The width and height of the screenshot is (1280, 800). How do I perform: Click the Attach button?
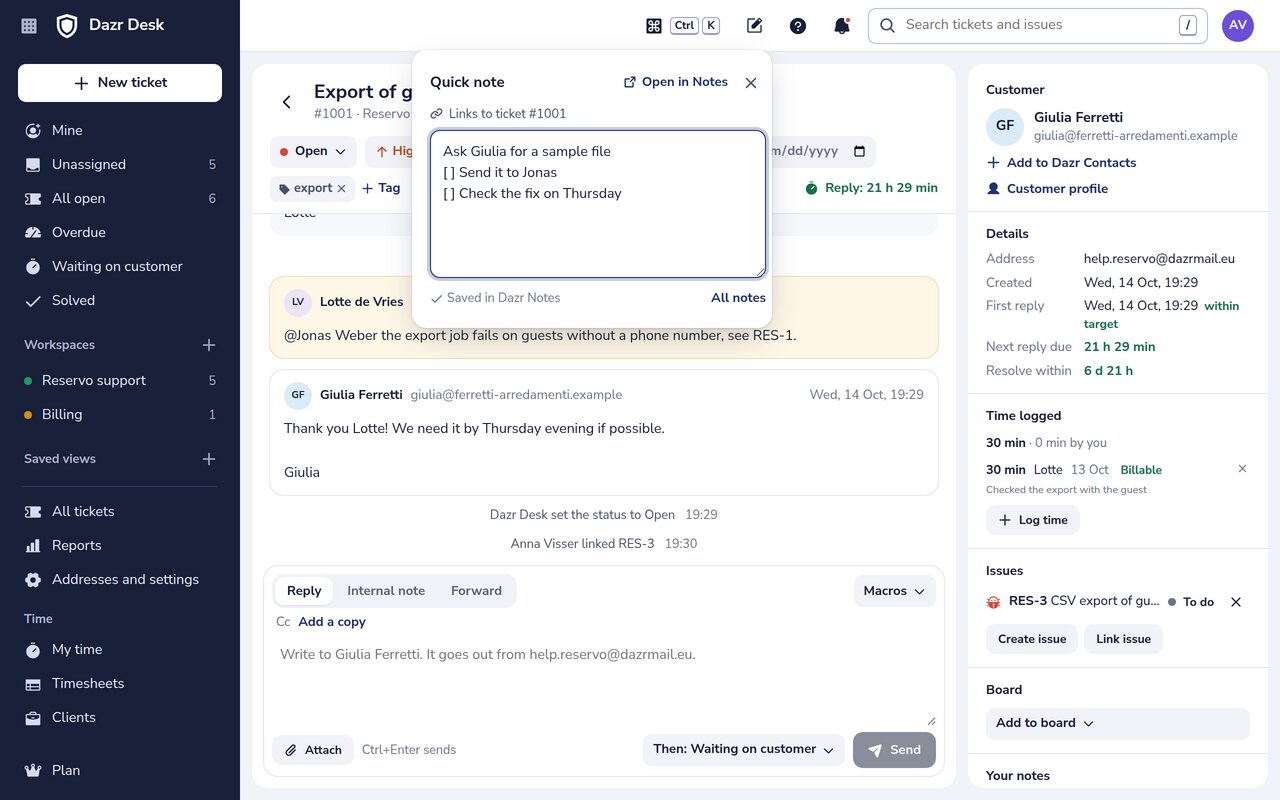(313, 750)
